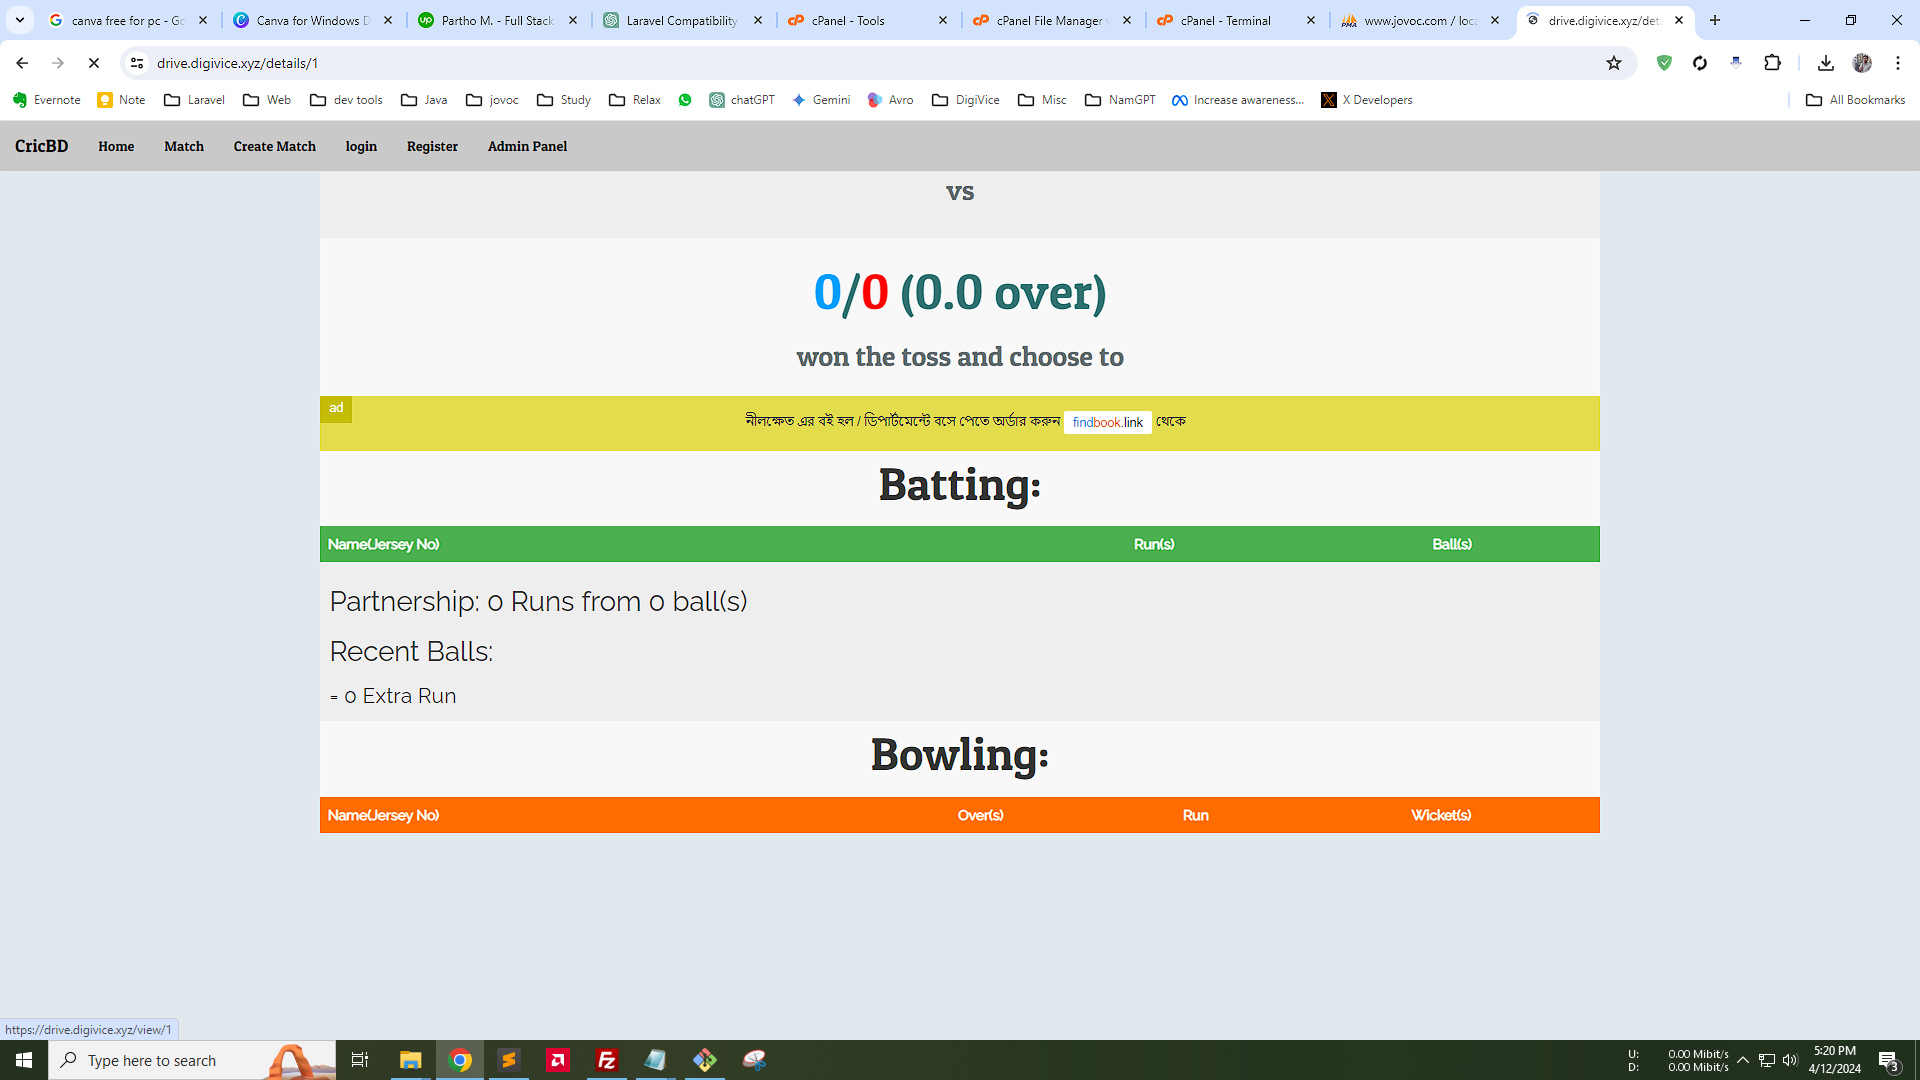1920x1080 pixels.
Task: Switch to cPanel File Manager tab
Action: point(1050,20)
